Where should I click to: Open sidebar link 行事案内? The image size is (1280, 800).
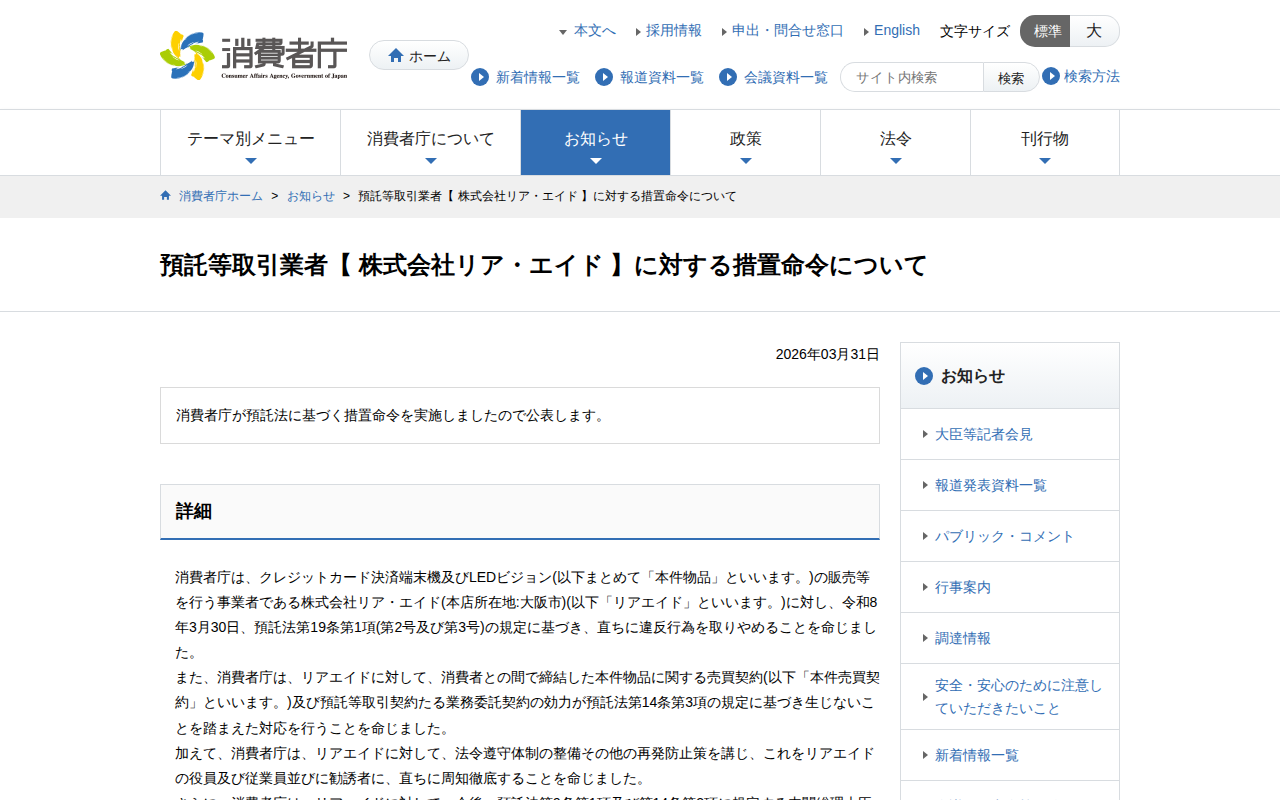point(963,587)
